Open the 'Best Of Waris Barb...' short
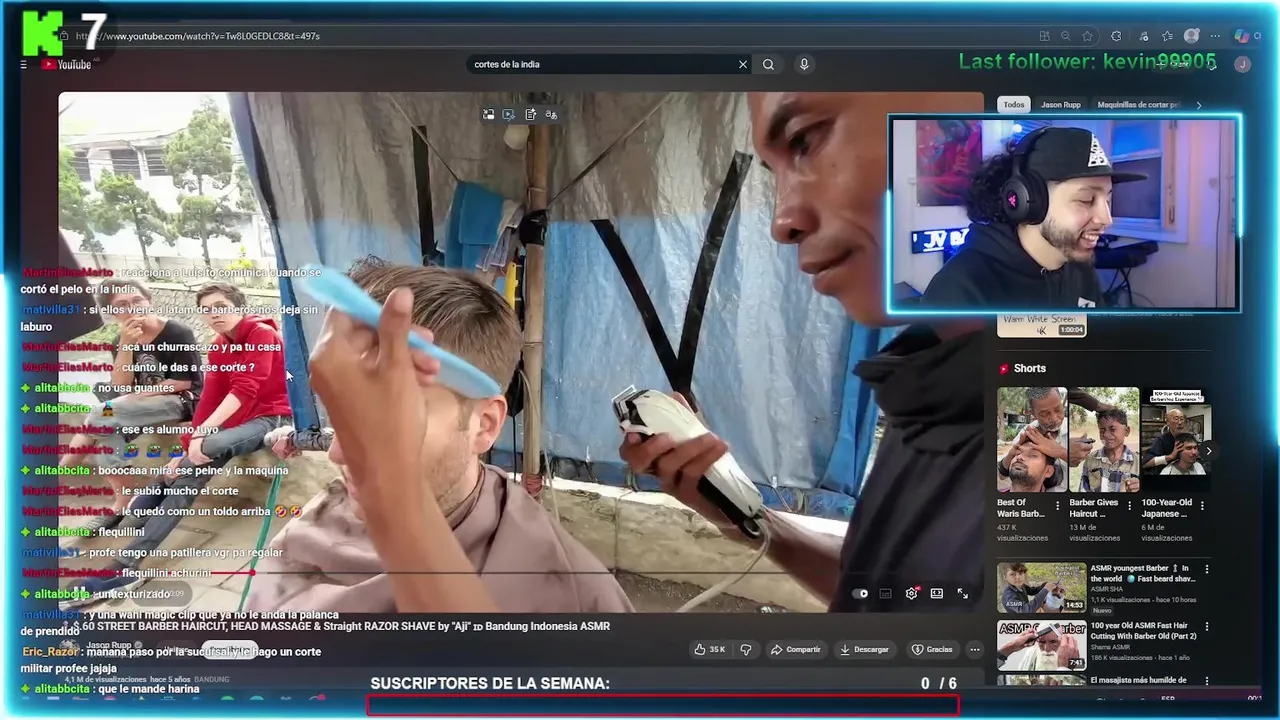The width and height of the screenshot is (1280, 720). pyautogui.click(x=1031, y=439)
